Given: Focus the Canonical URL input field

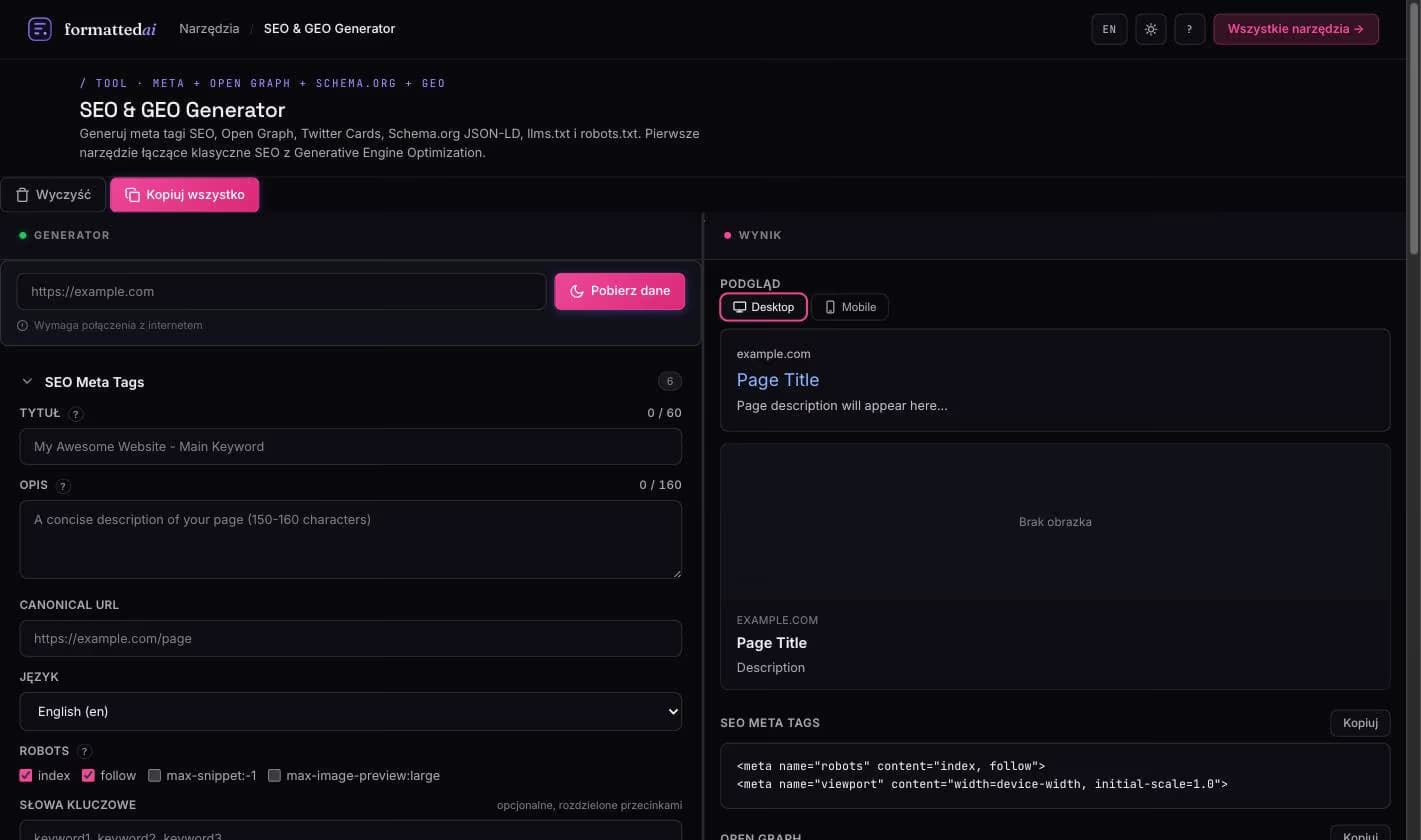Looking at the screenshot, I should click(x=350, y=638).
